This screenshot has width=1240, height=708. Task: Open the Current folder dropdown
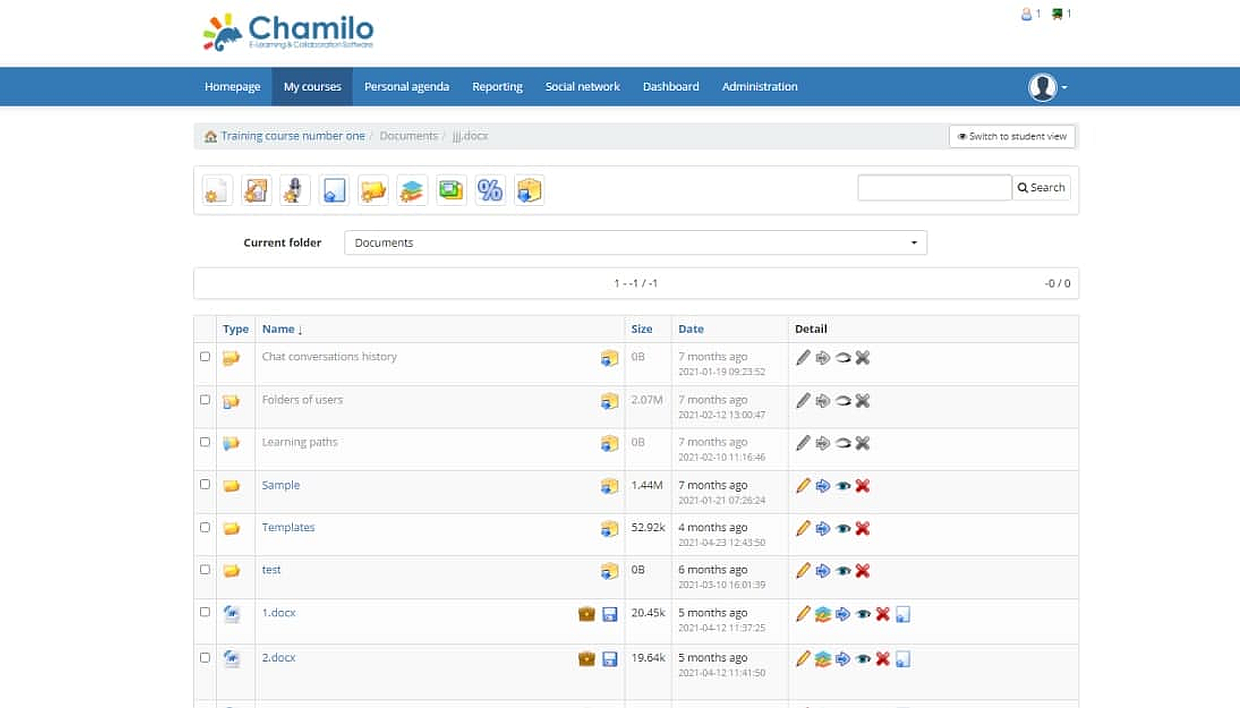point(635,243)
